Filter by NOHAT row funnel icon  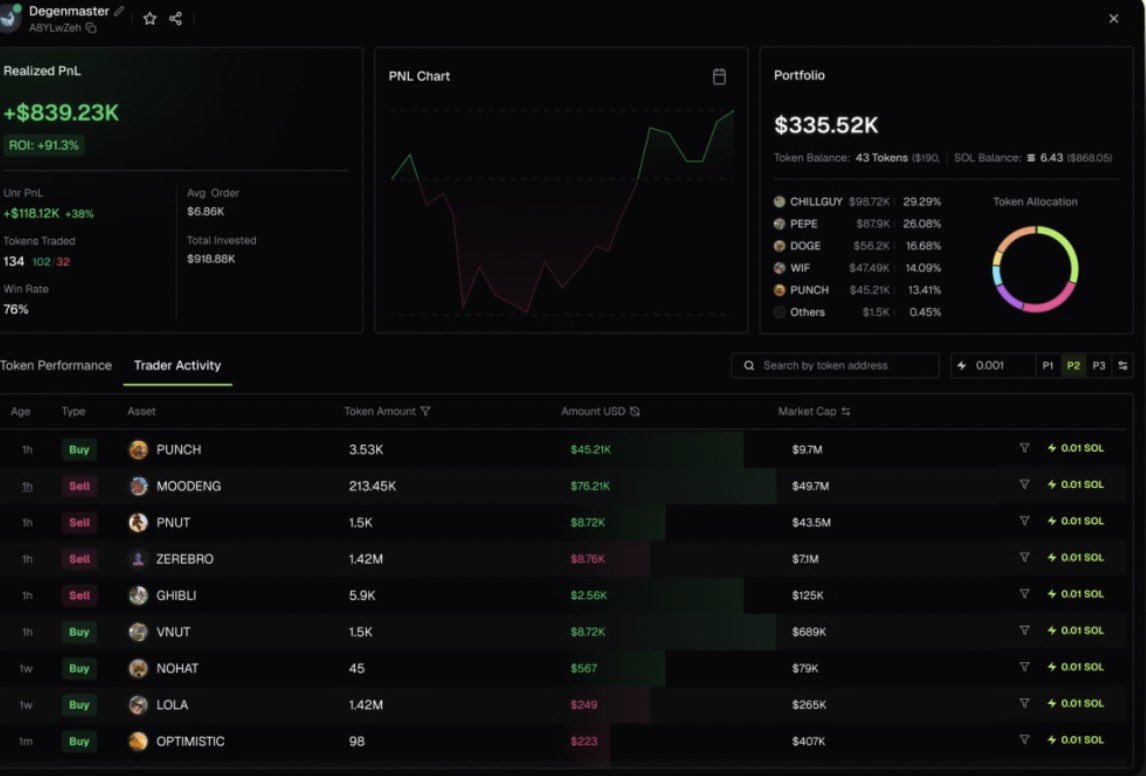click(x=1024, y=666)
